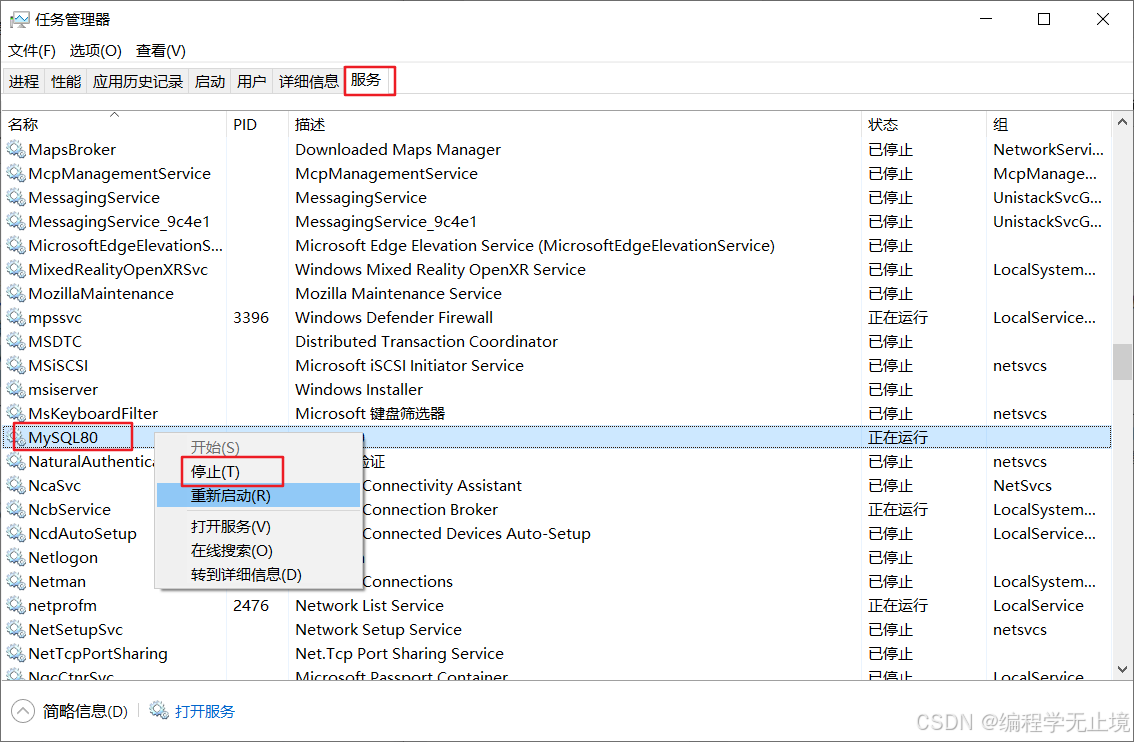1134x742 pixels.
Task: Click NetworkServi... group of MapsBroker
Action: (1048, 150)
